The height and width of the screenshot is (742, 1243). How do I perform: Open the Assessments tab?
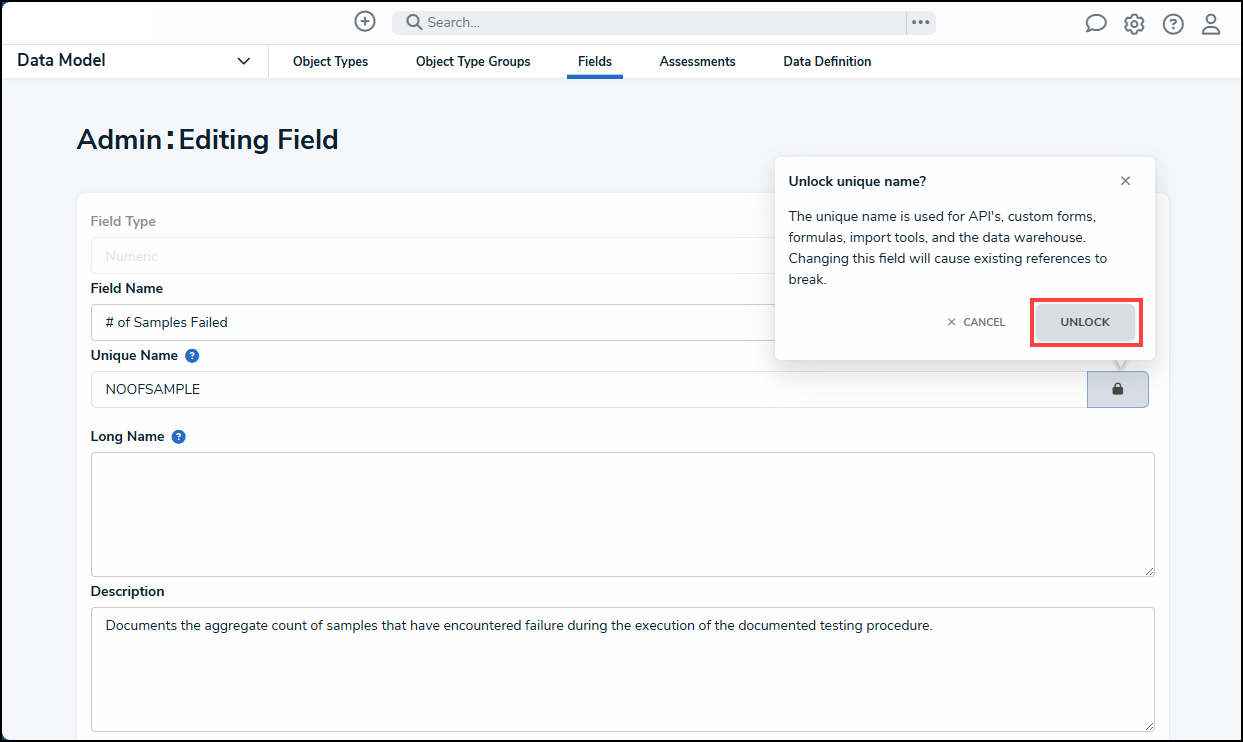(x=697, y=62)
